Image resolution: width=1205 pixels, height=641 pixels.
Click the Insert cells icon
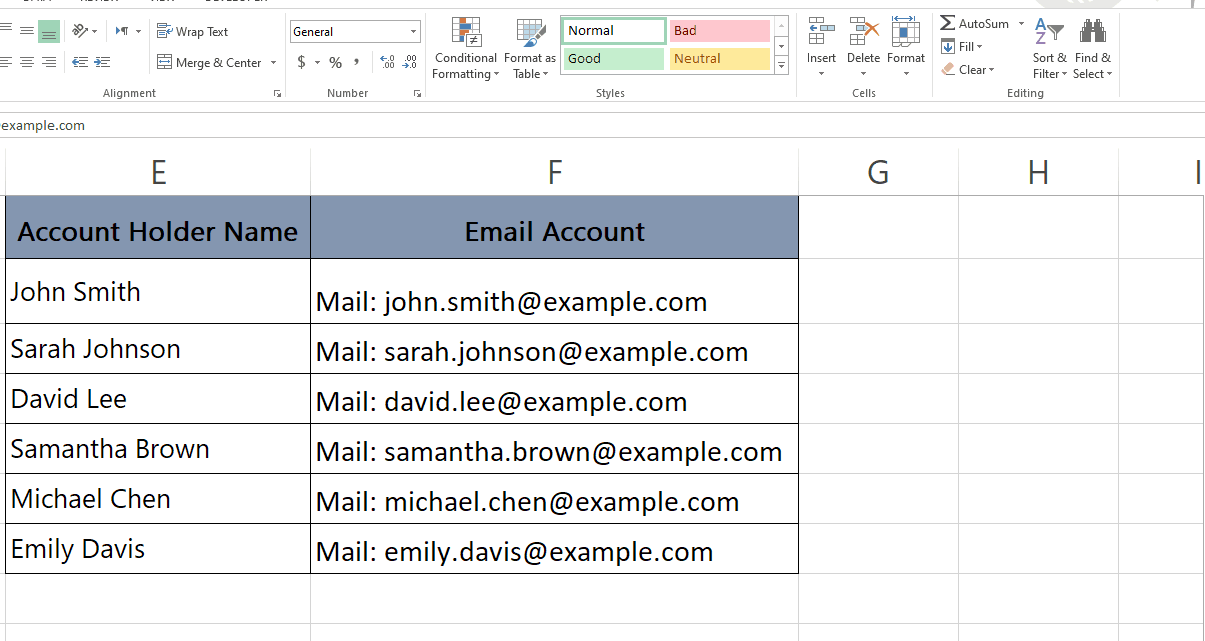tap(822, 32)
